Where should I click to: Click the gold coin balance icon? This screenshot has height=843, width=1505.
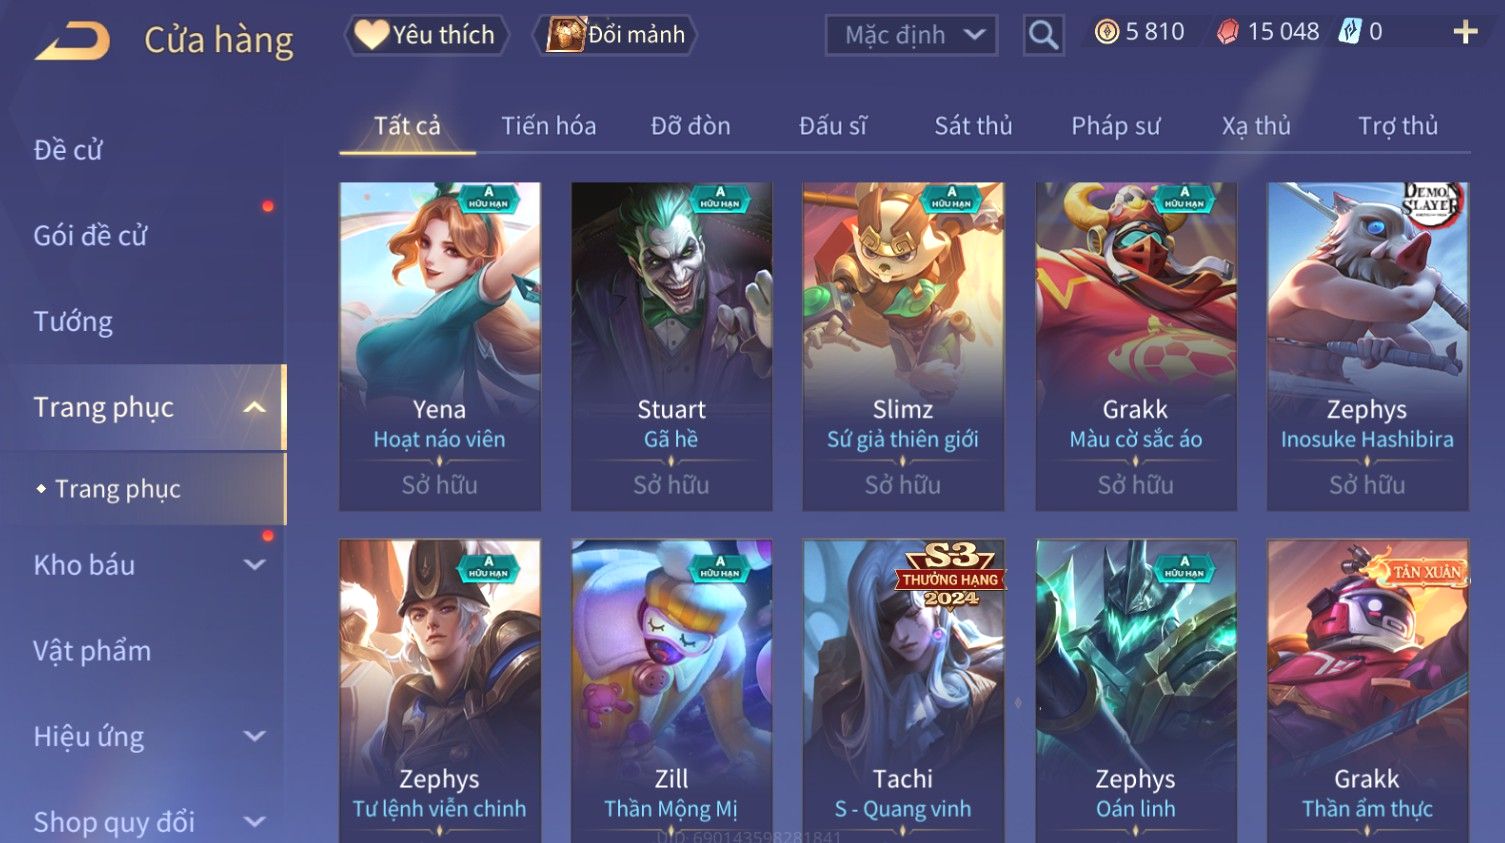pos(1106,32)
